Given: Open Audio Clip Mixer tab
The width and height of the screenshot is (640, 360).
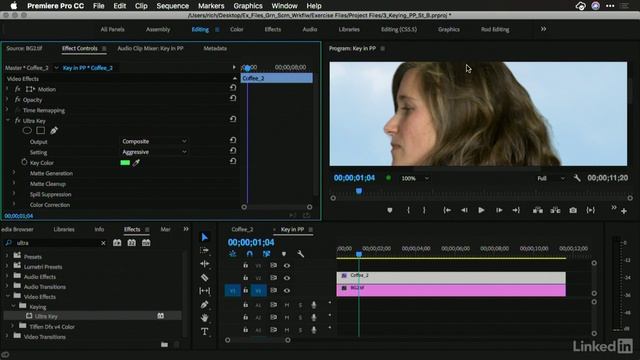Looking at the screenshot, I should point(150,48).
